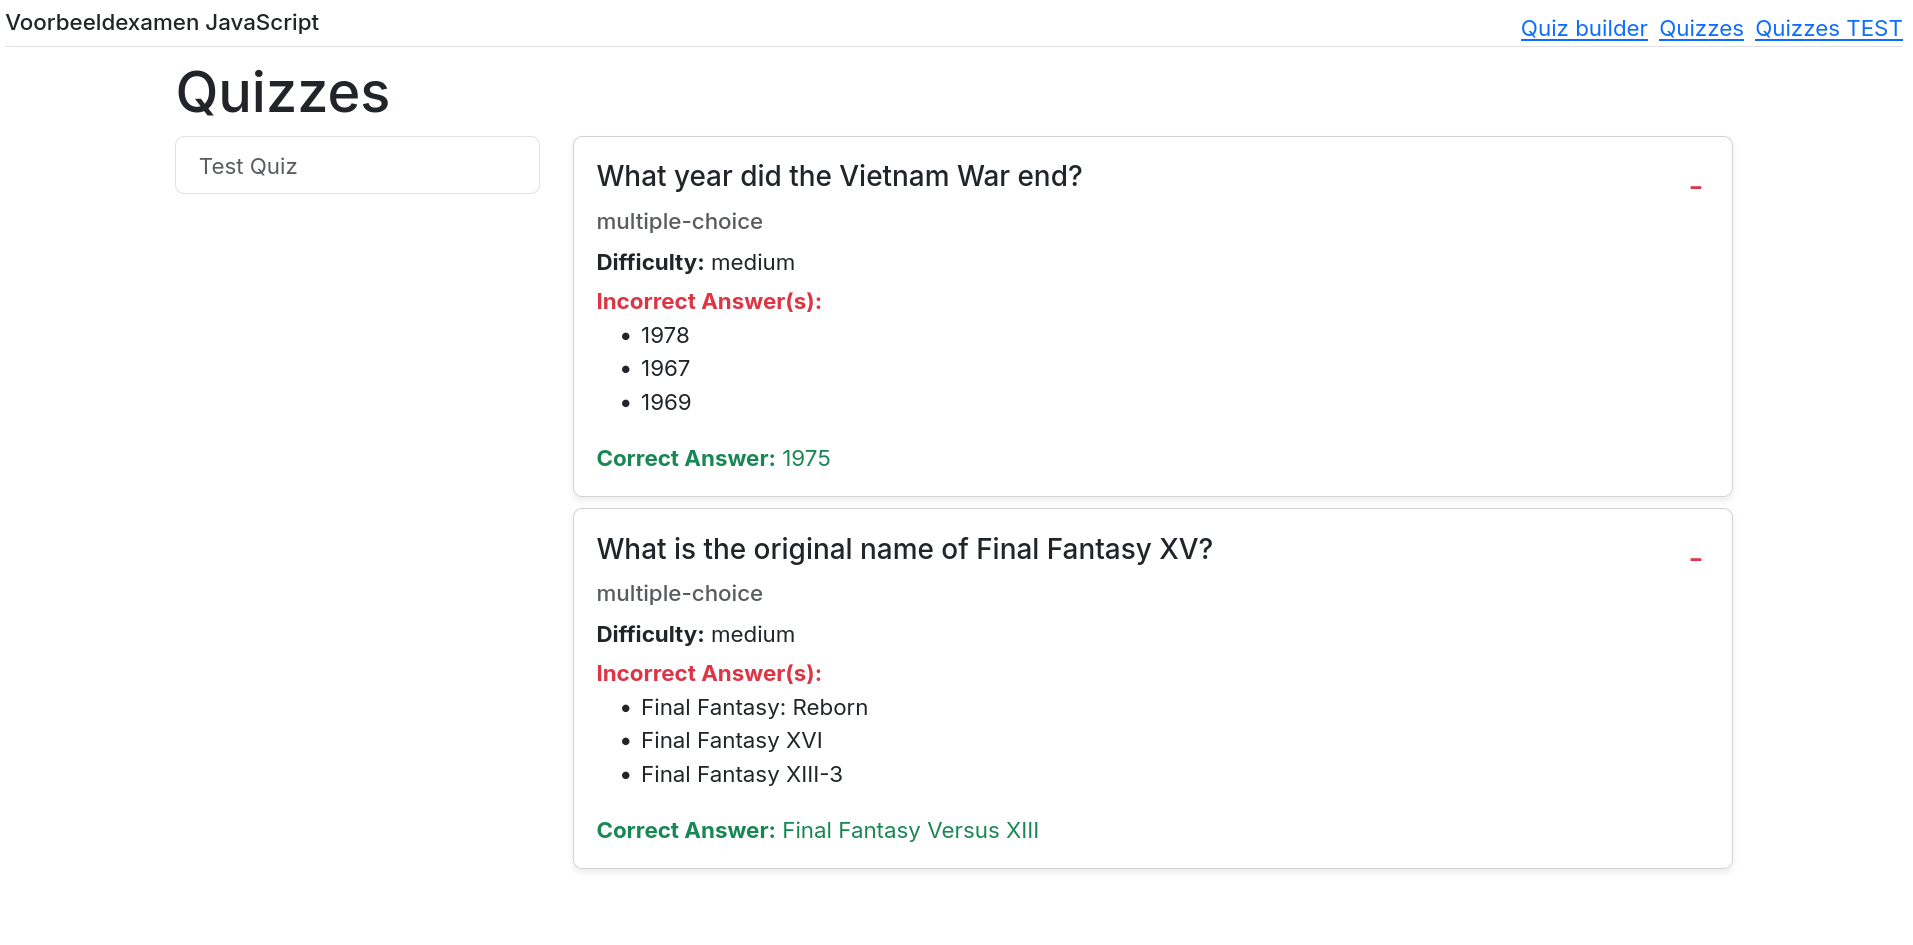
Task: Remove the Final Fantasy XV question
Action: pyautogui.click(x=1695, y=559)
